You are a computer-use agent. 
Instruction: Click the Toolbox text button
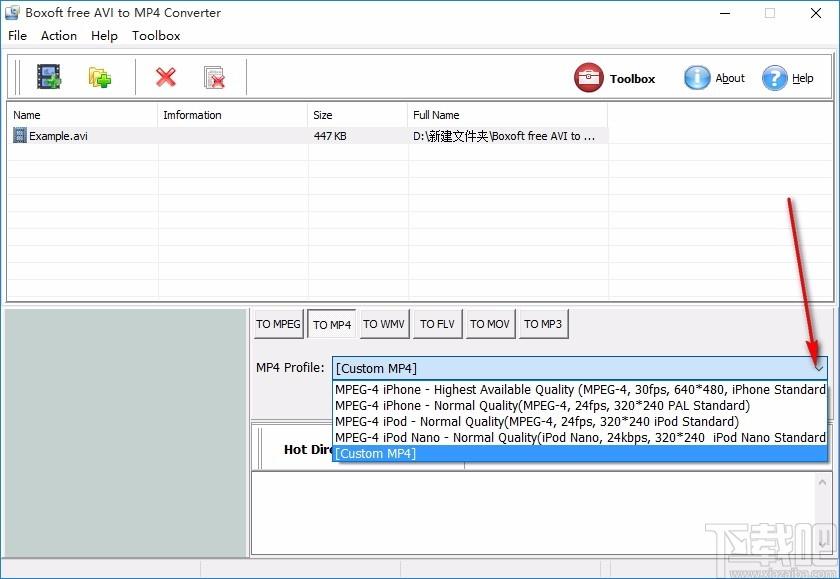tap(632, 79)
